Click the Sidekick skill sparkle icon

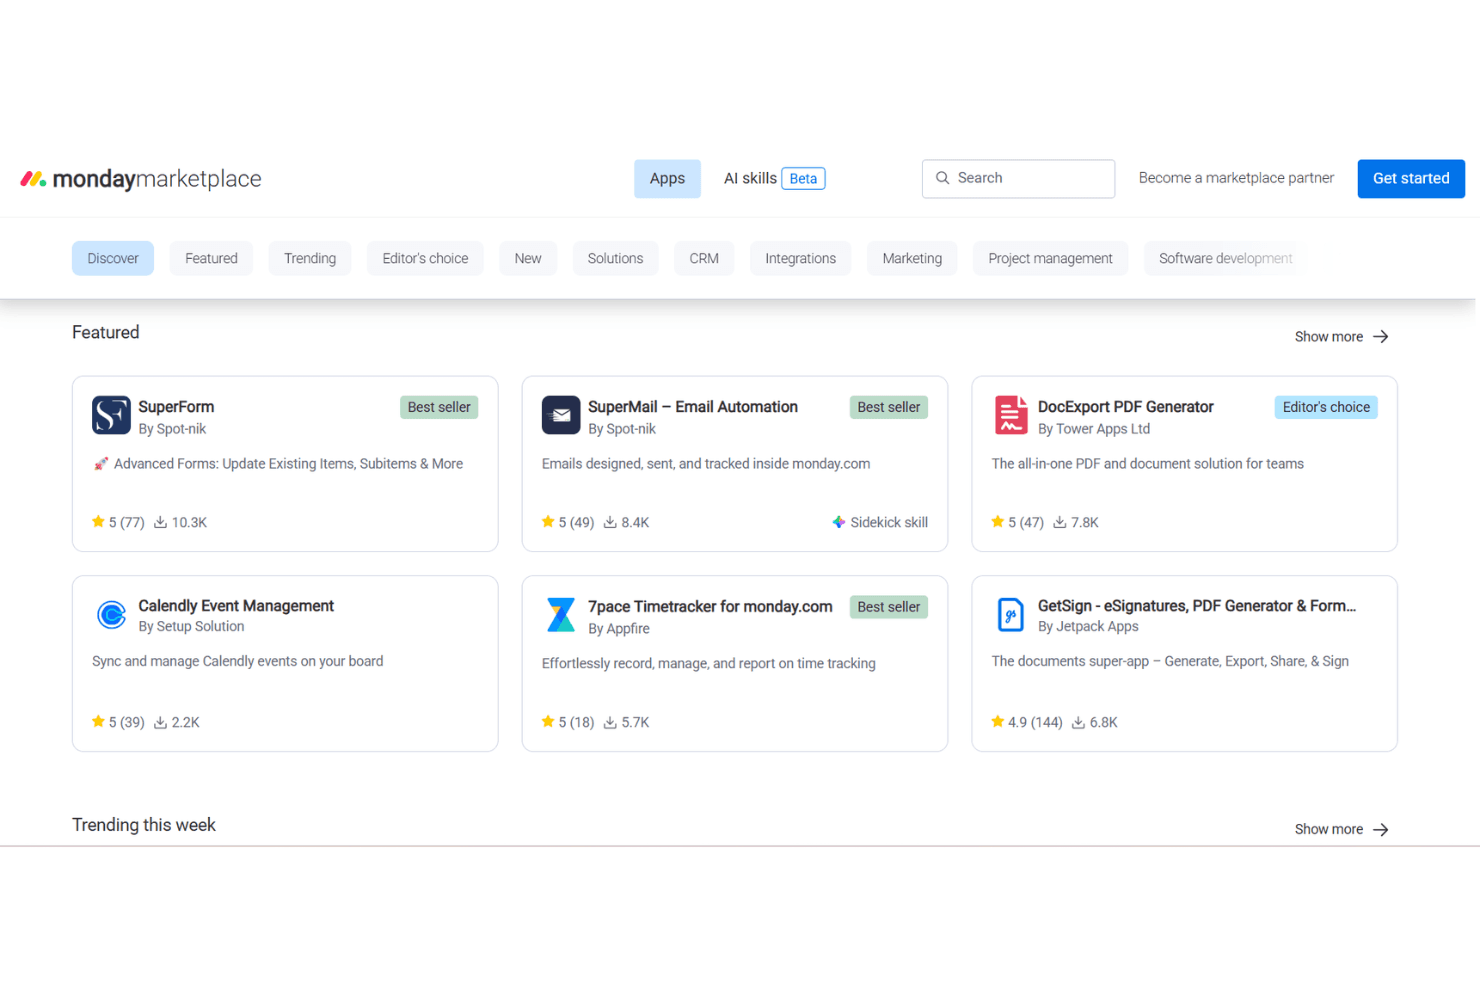point(839,522)
